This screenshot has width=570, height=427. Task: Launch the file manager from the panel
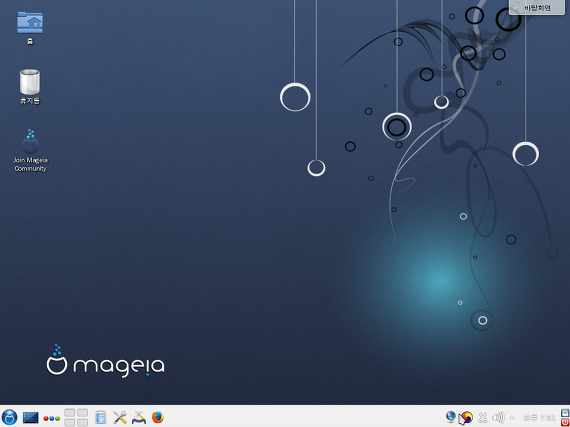pos(101,418)
